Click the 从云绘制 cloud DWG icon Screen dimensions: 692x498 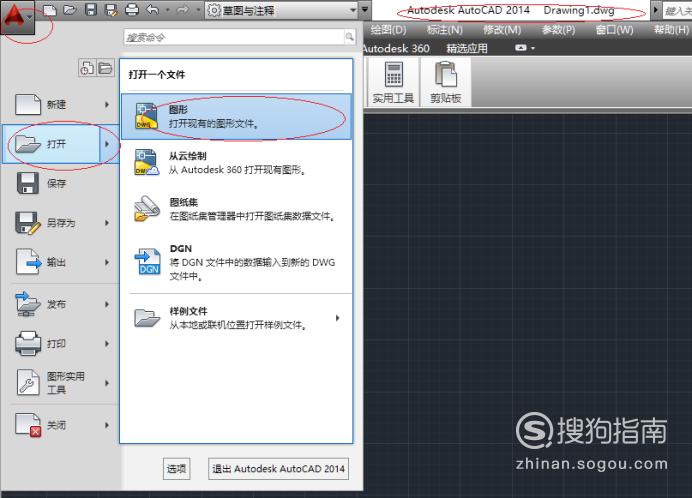click(147, 162)
